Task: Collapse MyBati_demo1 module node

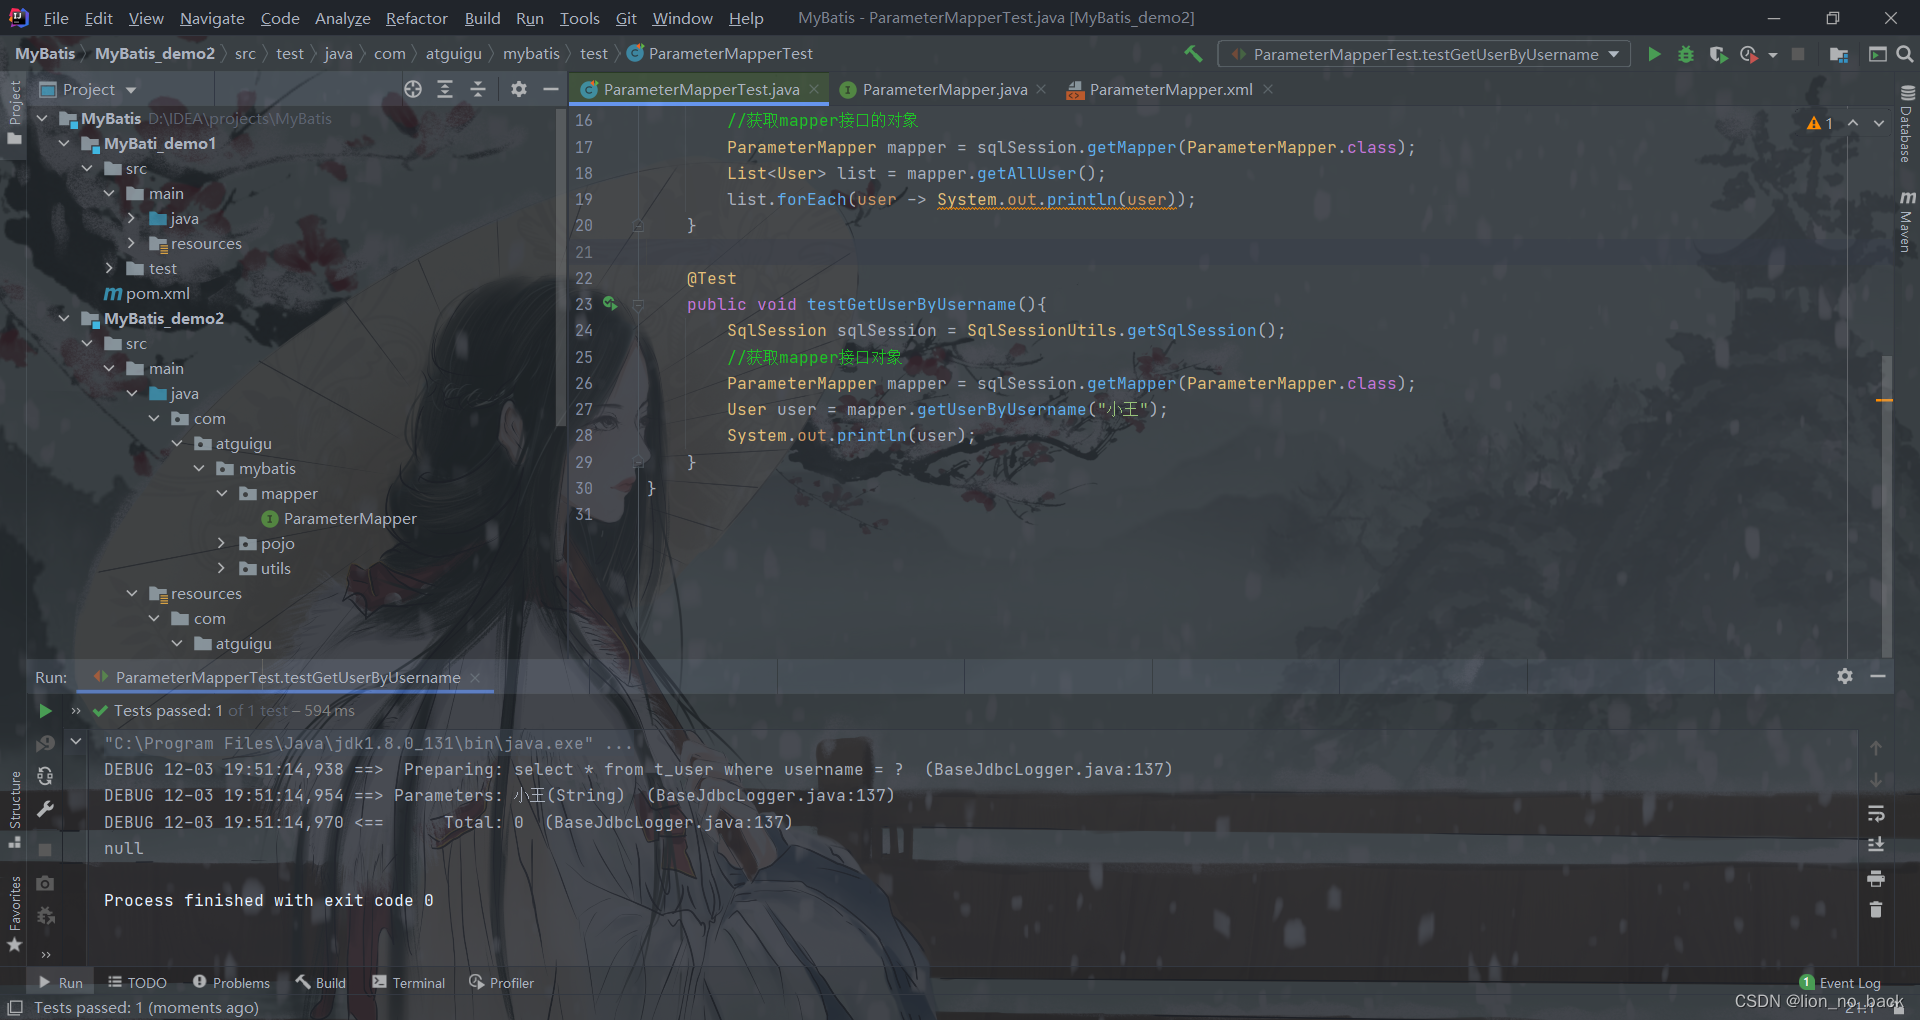Action: 64,143
